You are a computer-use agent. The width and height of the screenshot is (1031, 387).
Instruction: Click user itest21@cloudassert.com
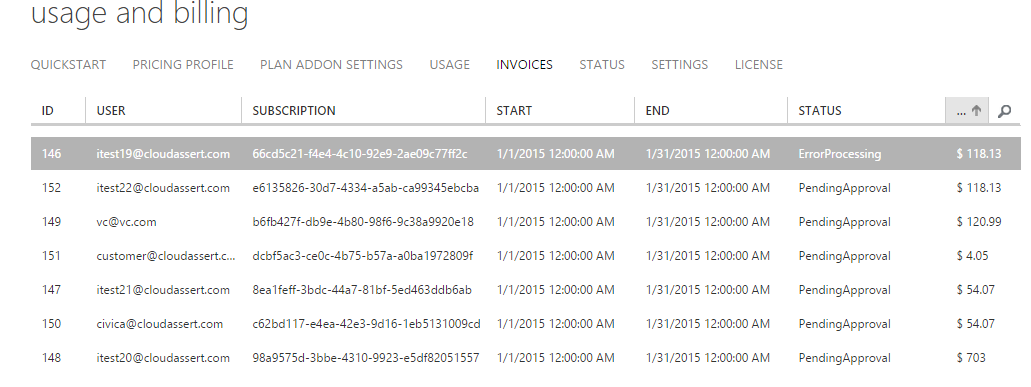tap(163, 290)
